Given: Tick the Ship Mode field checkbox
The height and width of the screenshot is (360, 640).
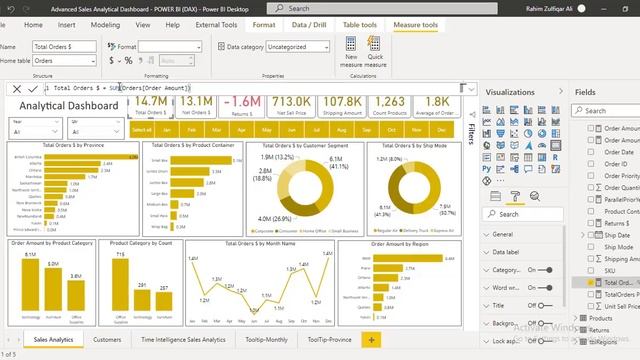Looking at the screenshot, I should tap(591, 247).
